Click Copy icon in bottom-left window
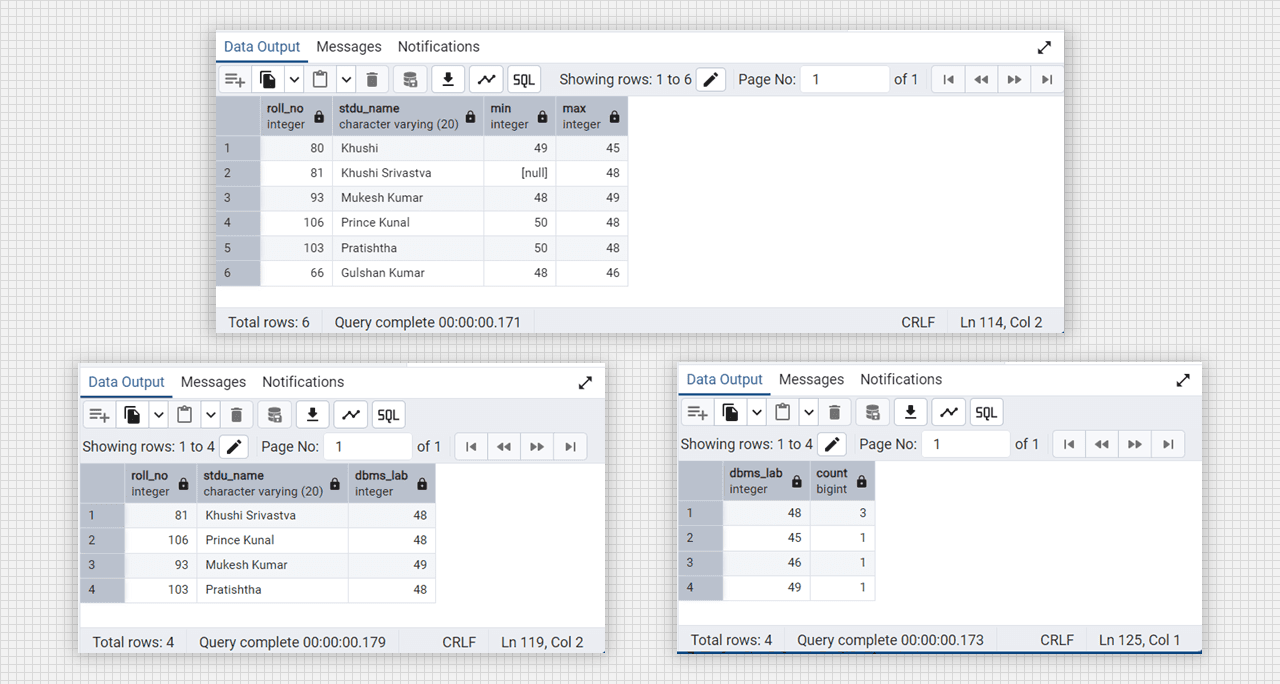 point(132,415)
